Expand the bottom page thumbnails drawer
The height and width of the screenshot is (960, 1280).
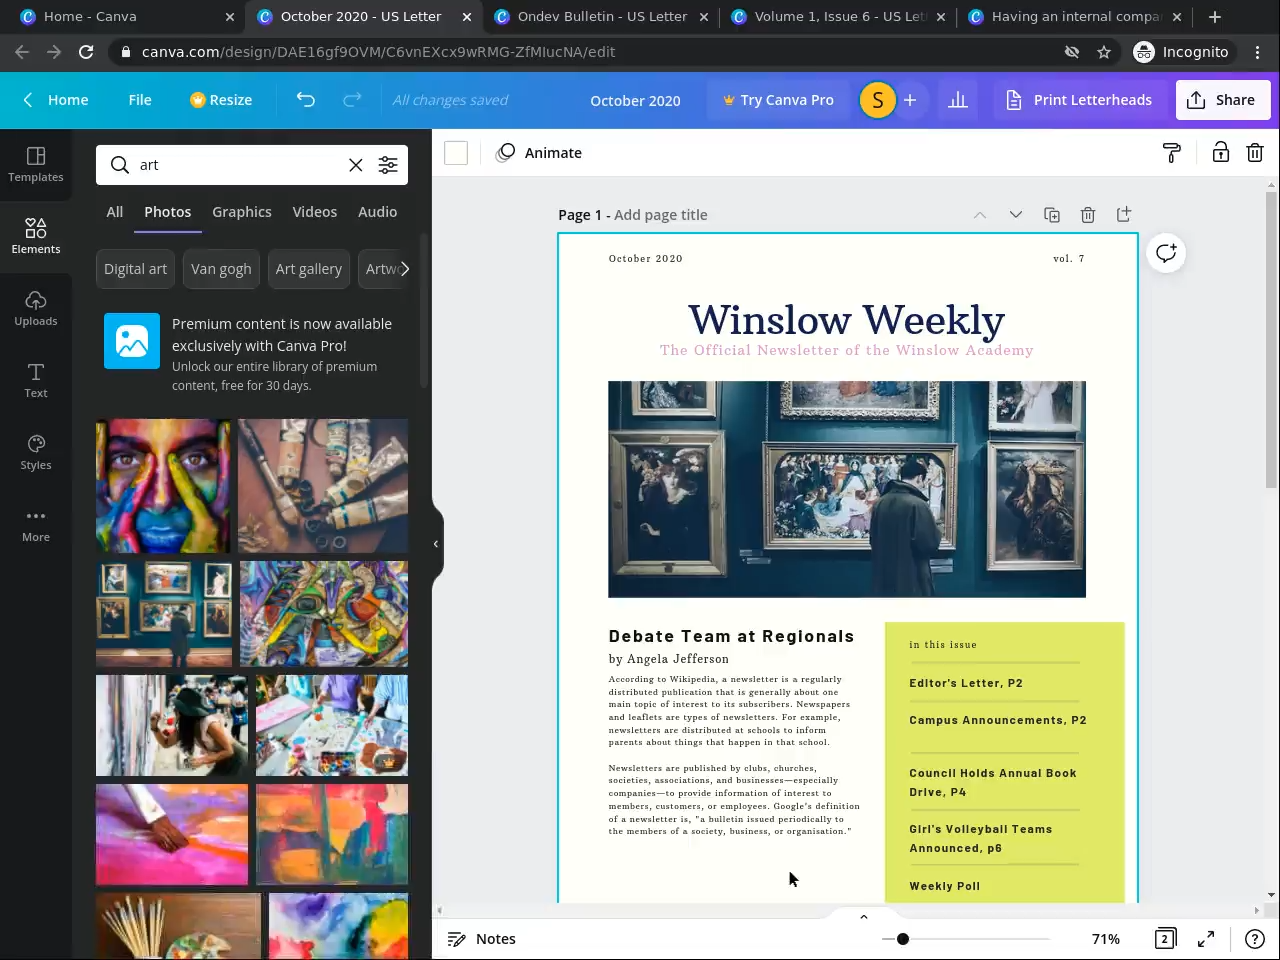tap(864, 916)
